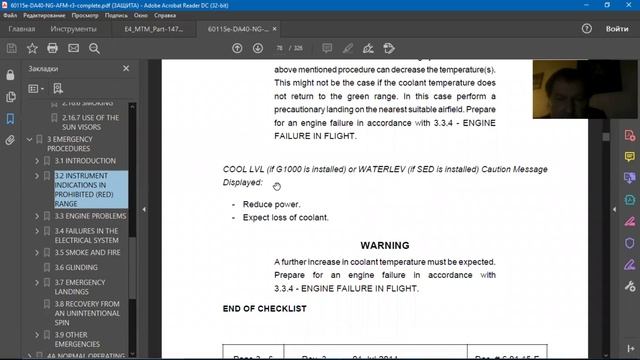Switch to the Инструменты tab
The height and width of the screenshot is (360, 640).
[x=73, y=29]
